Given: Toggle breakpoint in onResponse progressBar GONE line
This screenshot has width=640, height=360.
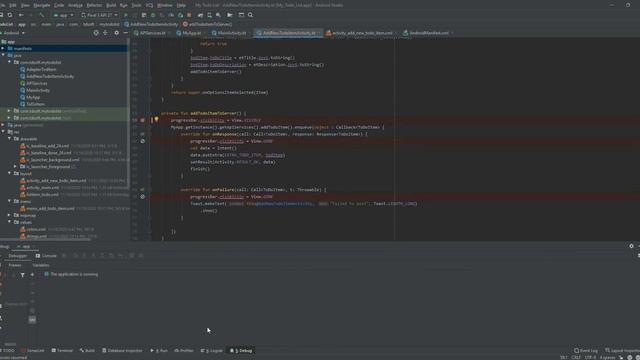Looking at the screenshot, I should [142, 141].
